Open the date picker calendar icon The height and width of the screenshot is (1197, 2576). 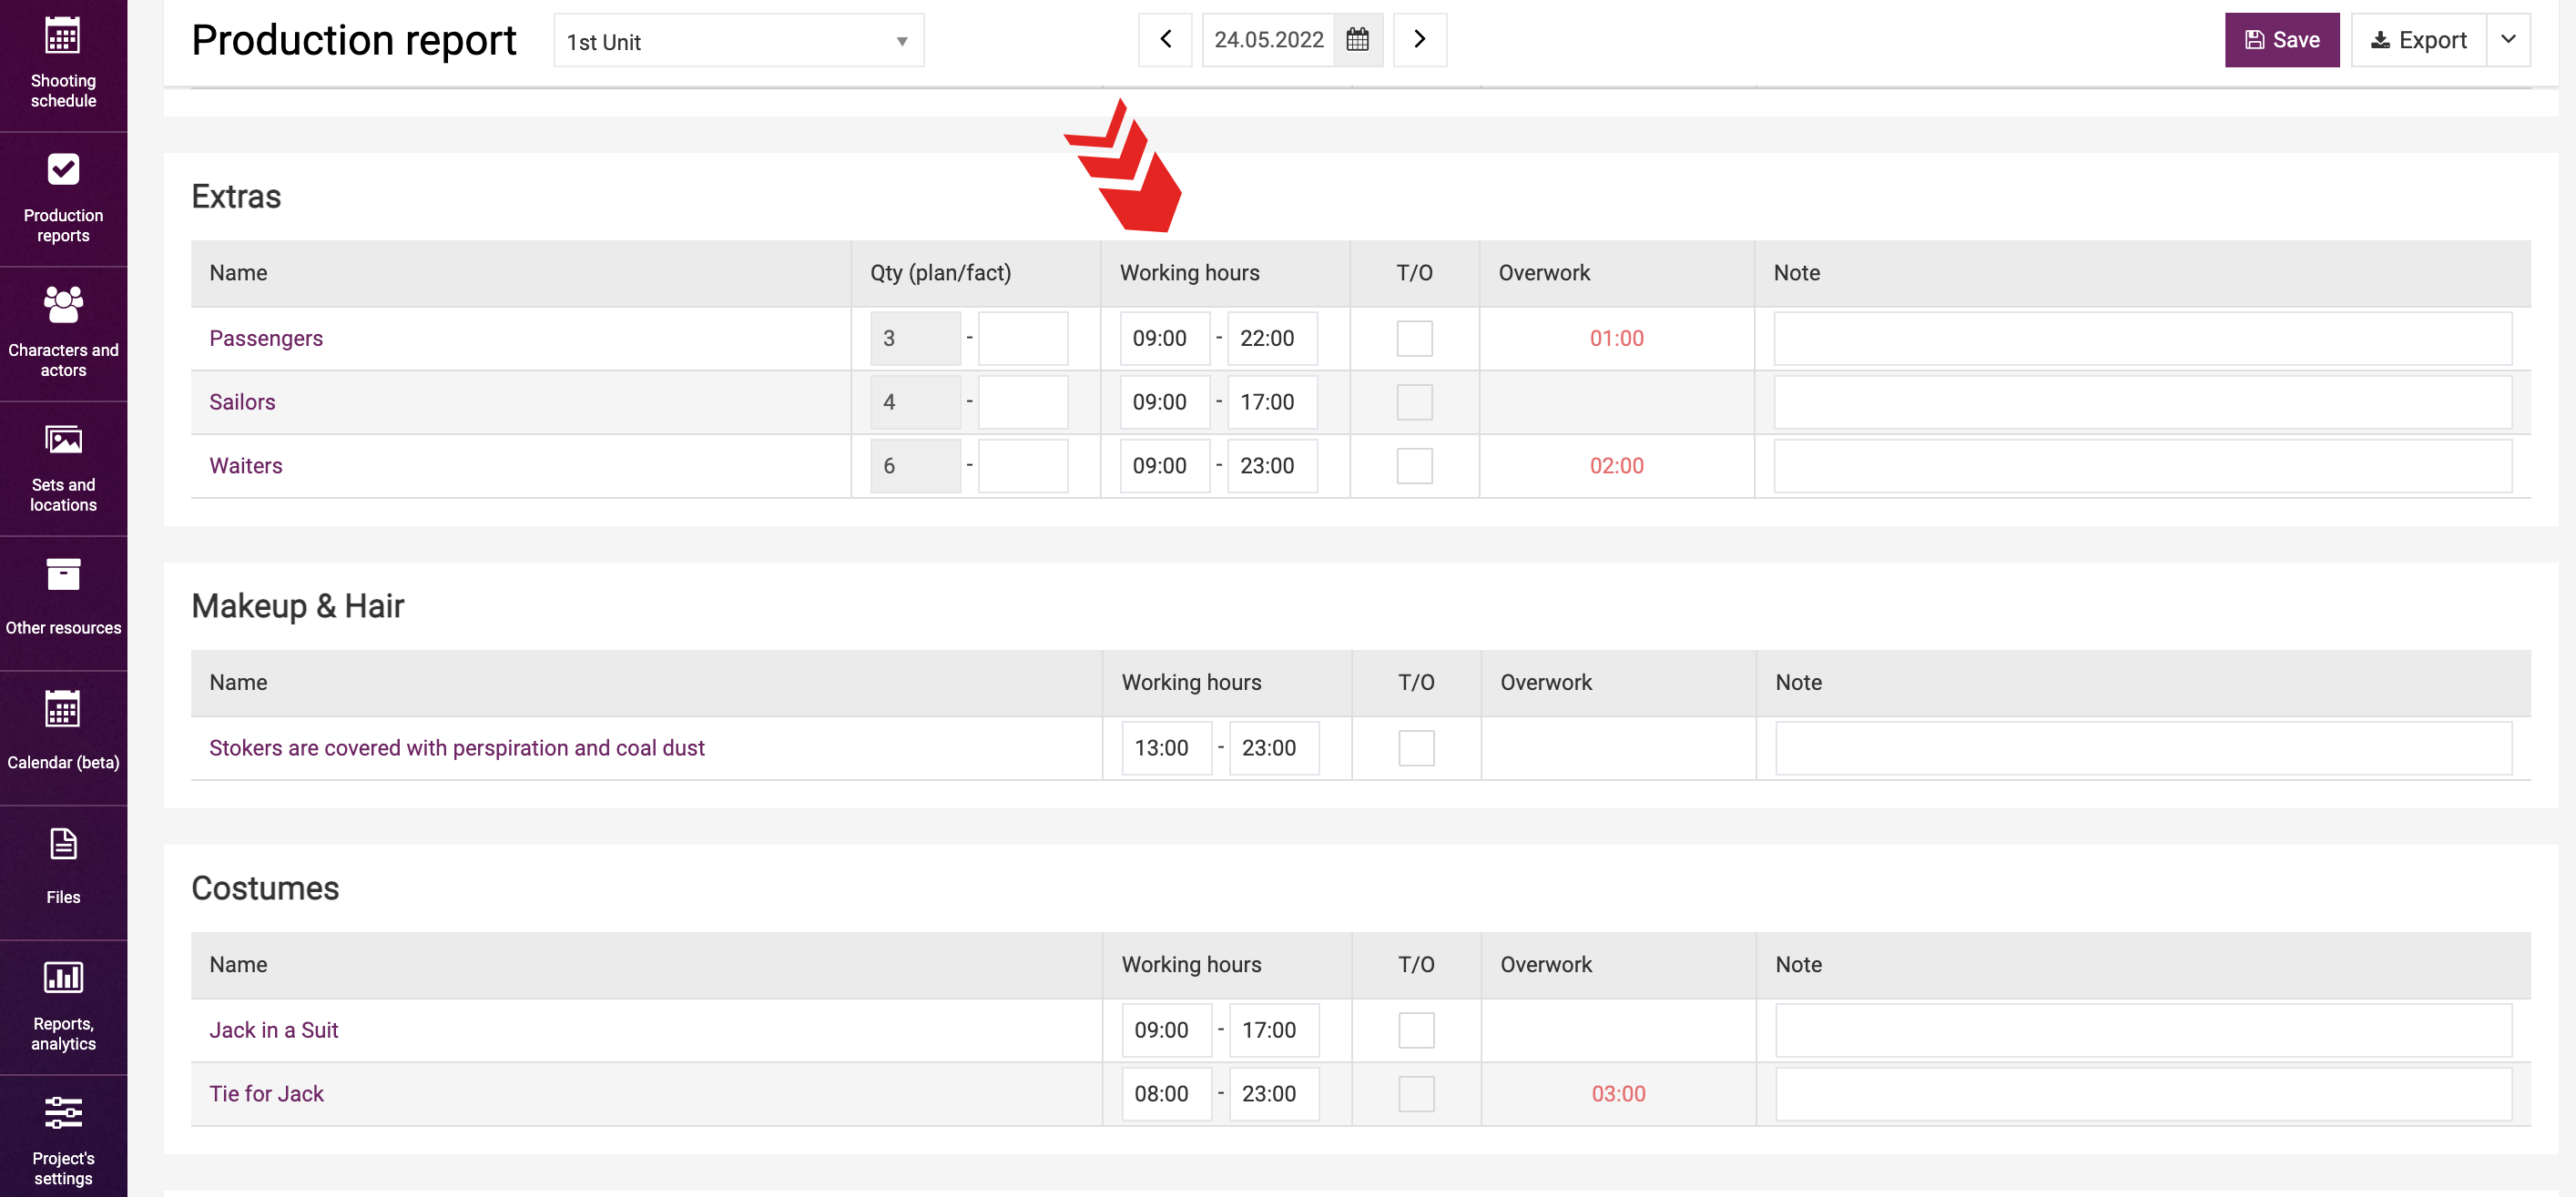click(x=1357, y=40)
